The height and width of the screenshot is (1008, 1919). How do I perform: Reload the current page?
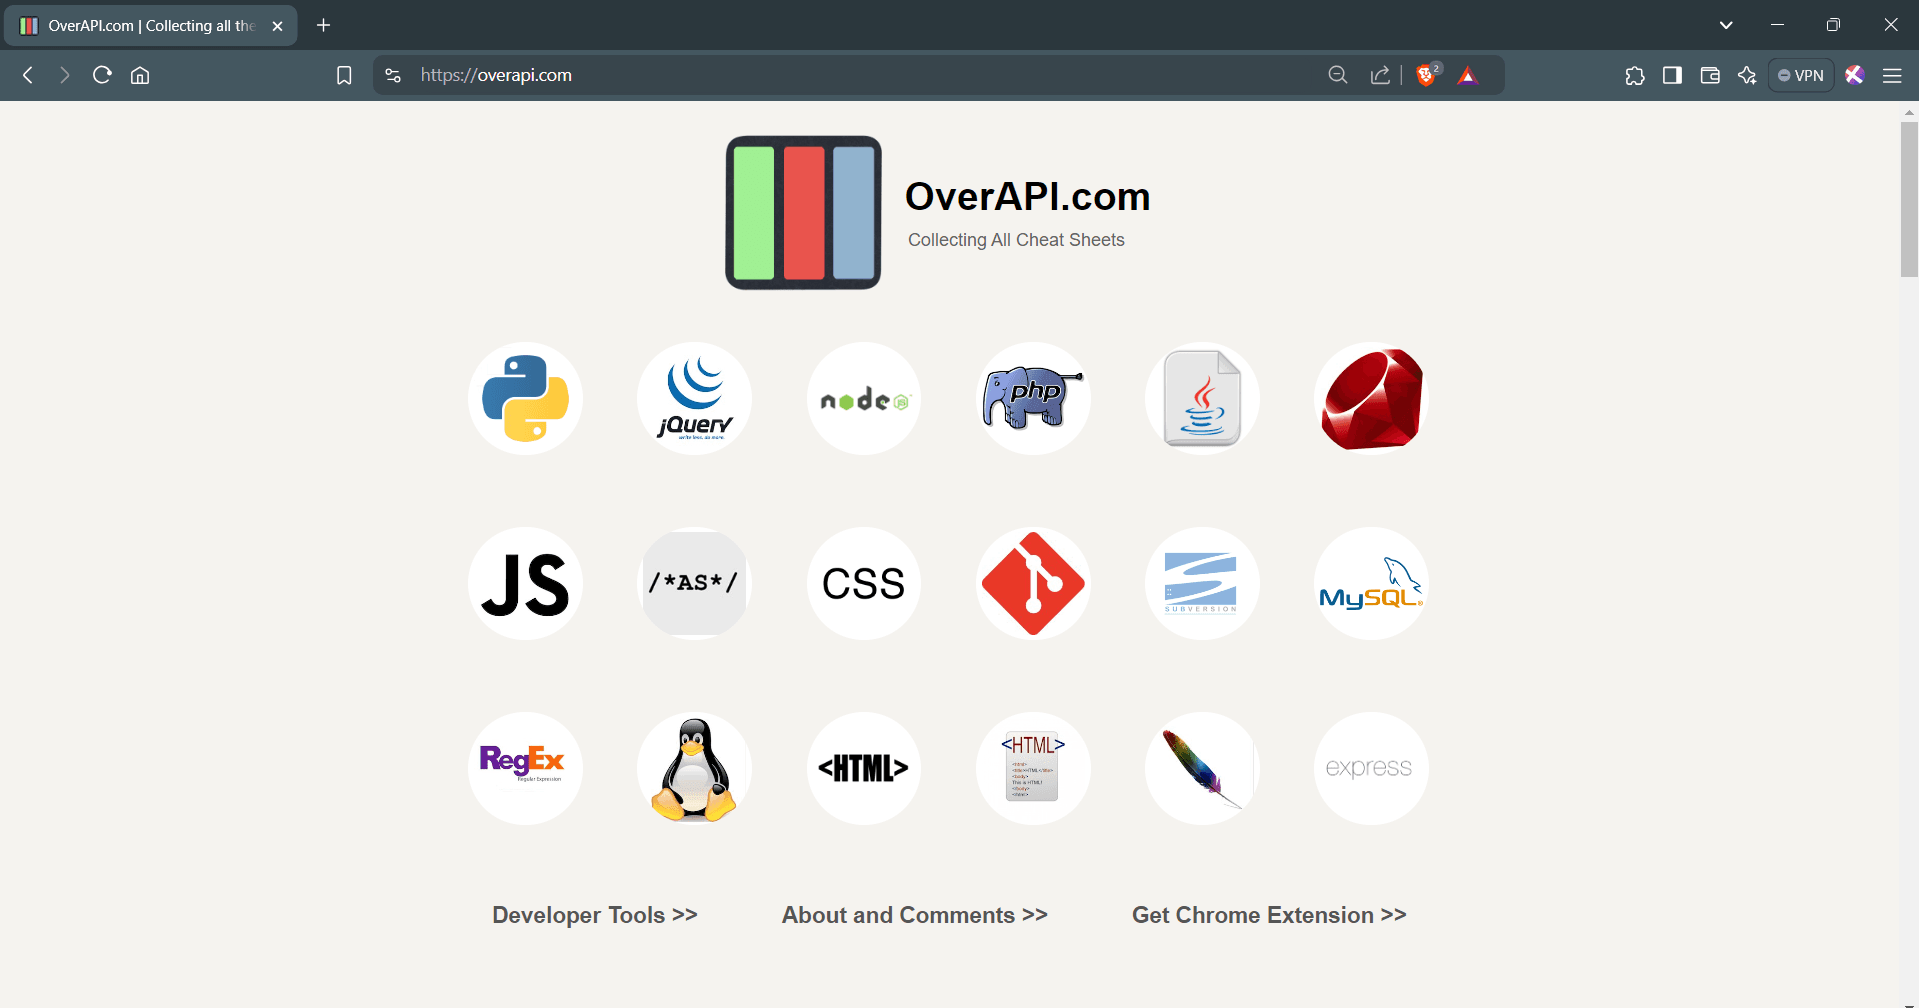pyautogui.click(x=102, y=75)
